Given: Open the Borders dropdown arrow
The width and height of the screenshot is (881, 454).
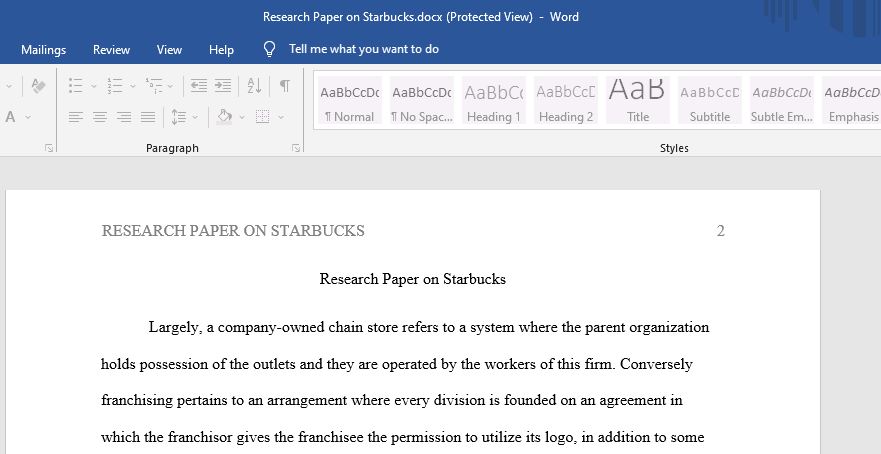Looking at the screenshot, I should [x=280, y=117].
